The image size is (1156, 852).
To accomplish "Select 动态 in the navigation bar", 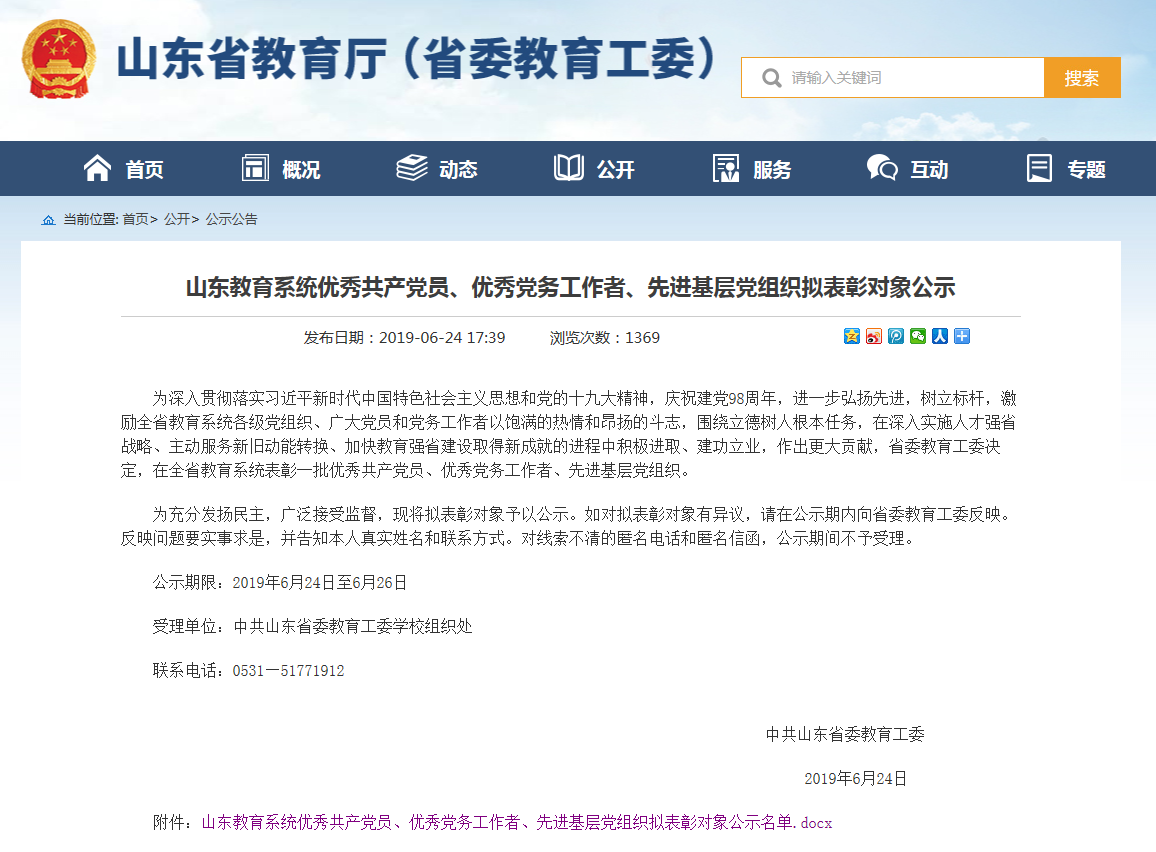I will 437,169.
